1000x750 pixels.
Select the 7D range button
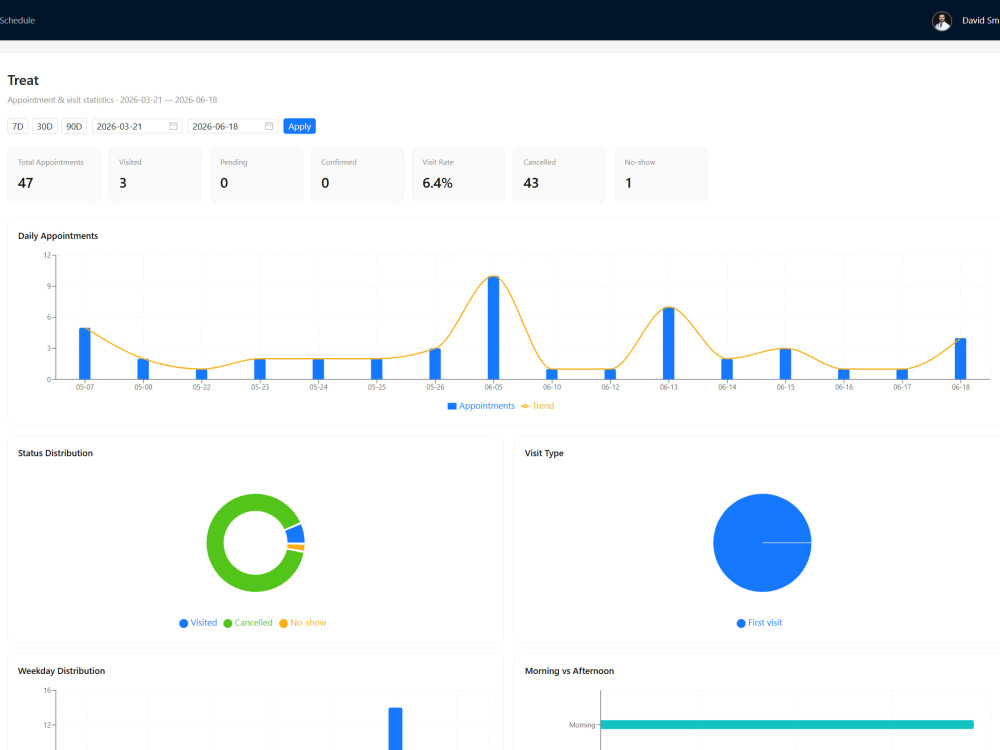click(x=18, y=126)
